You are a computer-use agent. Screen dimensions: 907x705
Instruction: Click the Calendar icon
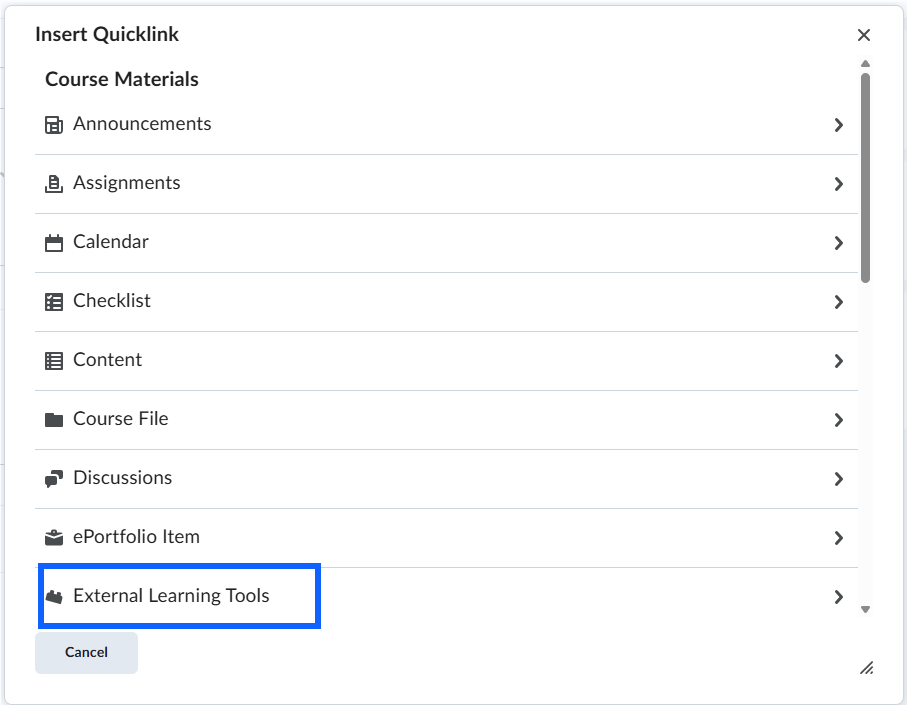coord(54,243)
